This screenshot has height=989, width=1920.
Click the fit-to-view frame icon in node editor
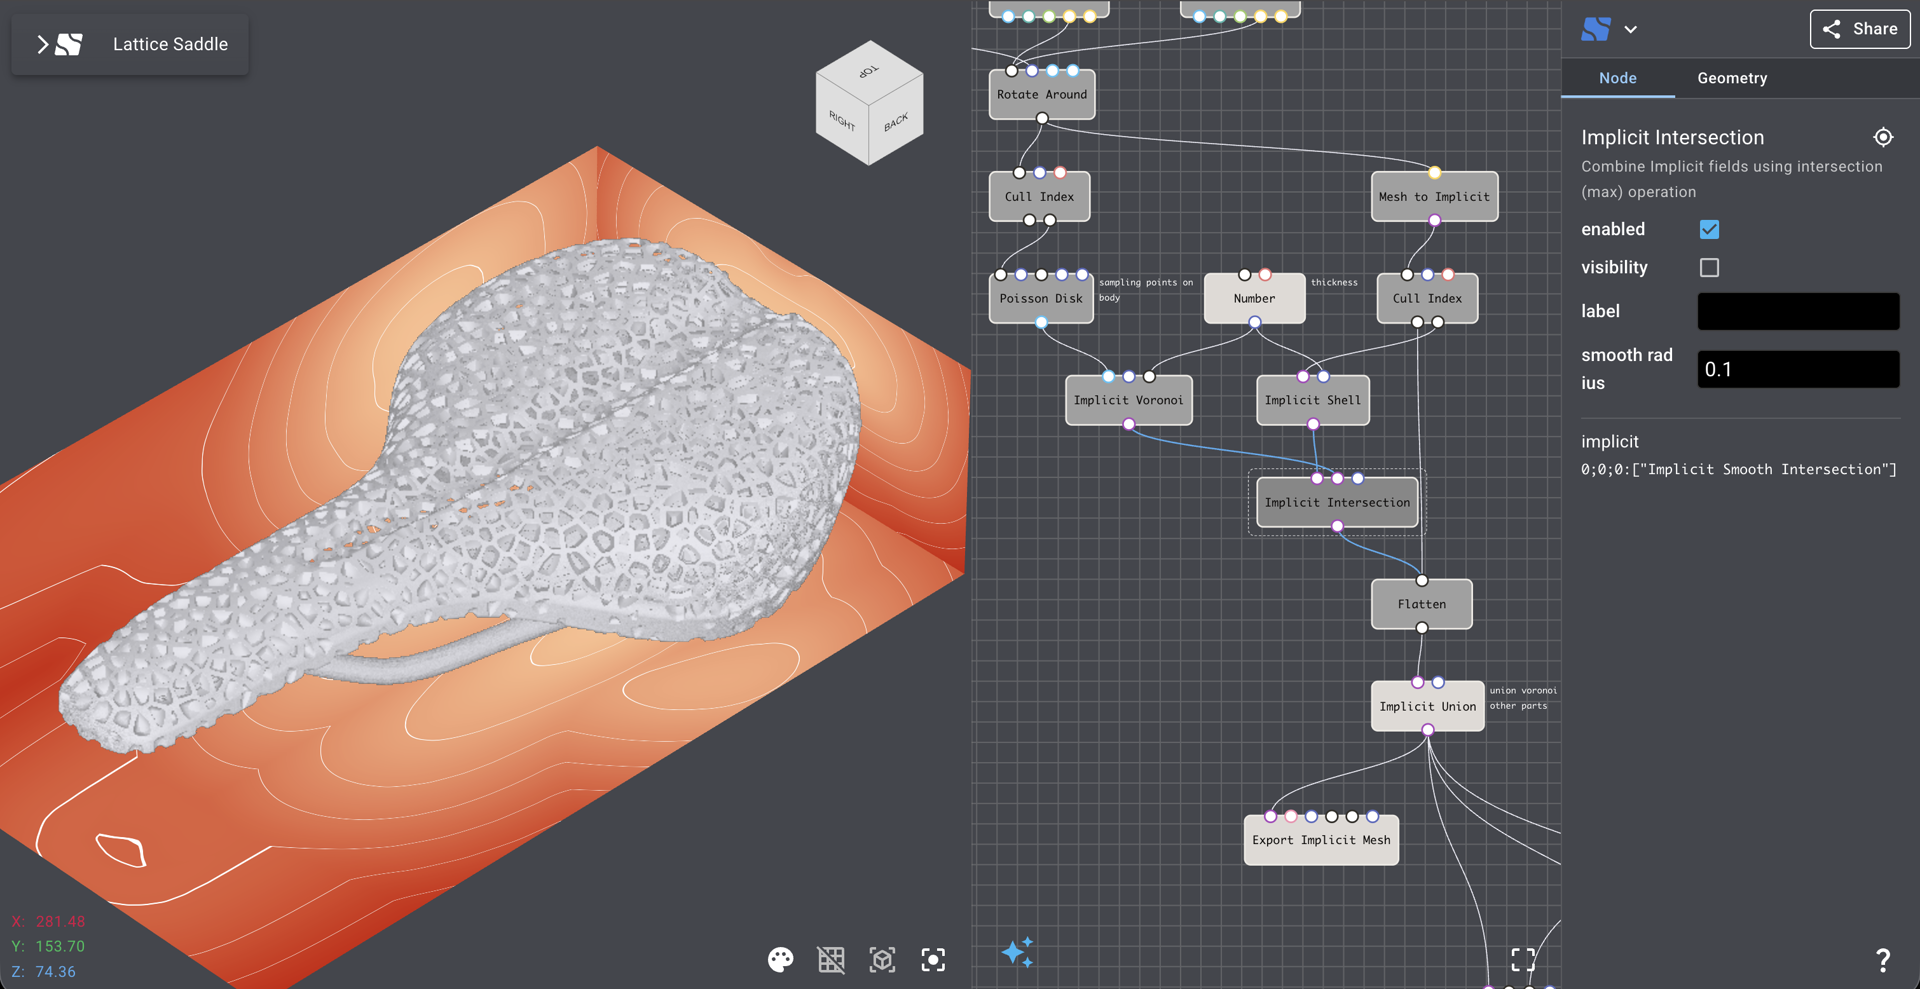1523,959
